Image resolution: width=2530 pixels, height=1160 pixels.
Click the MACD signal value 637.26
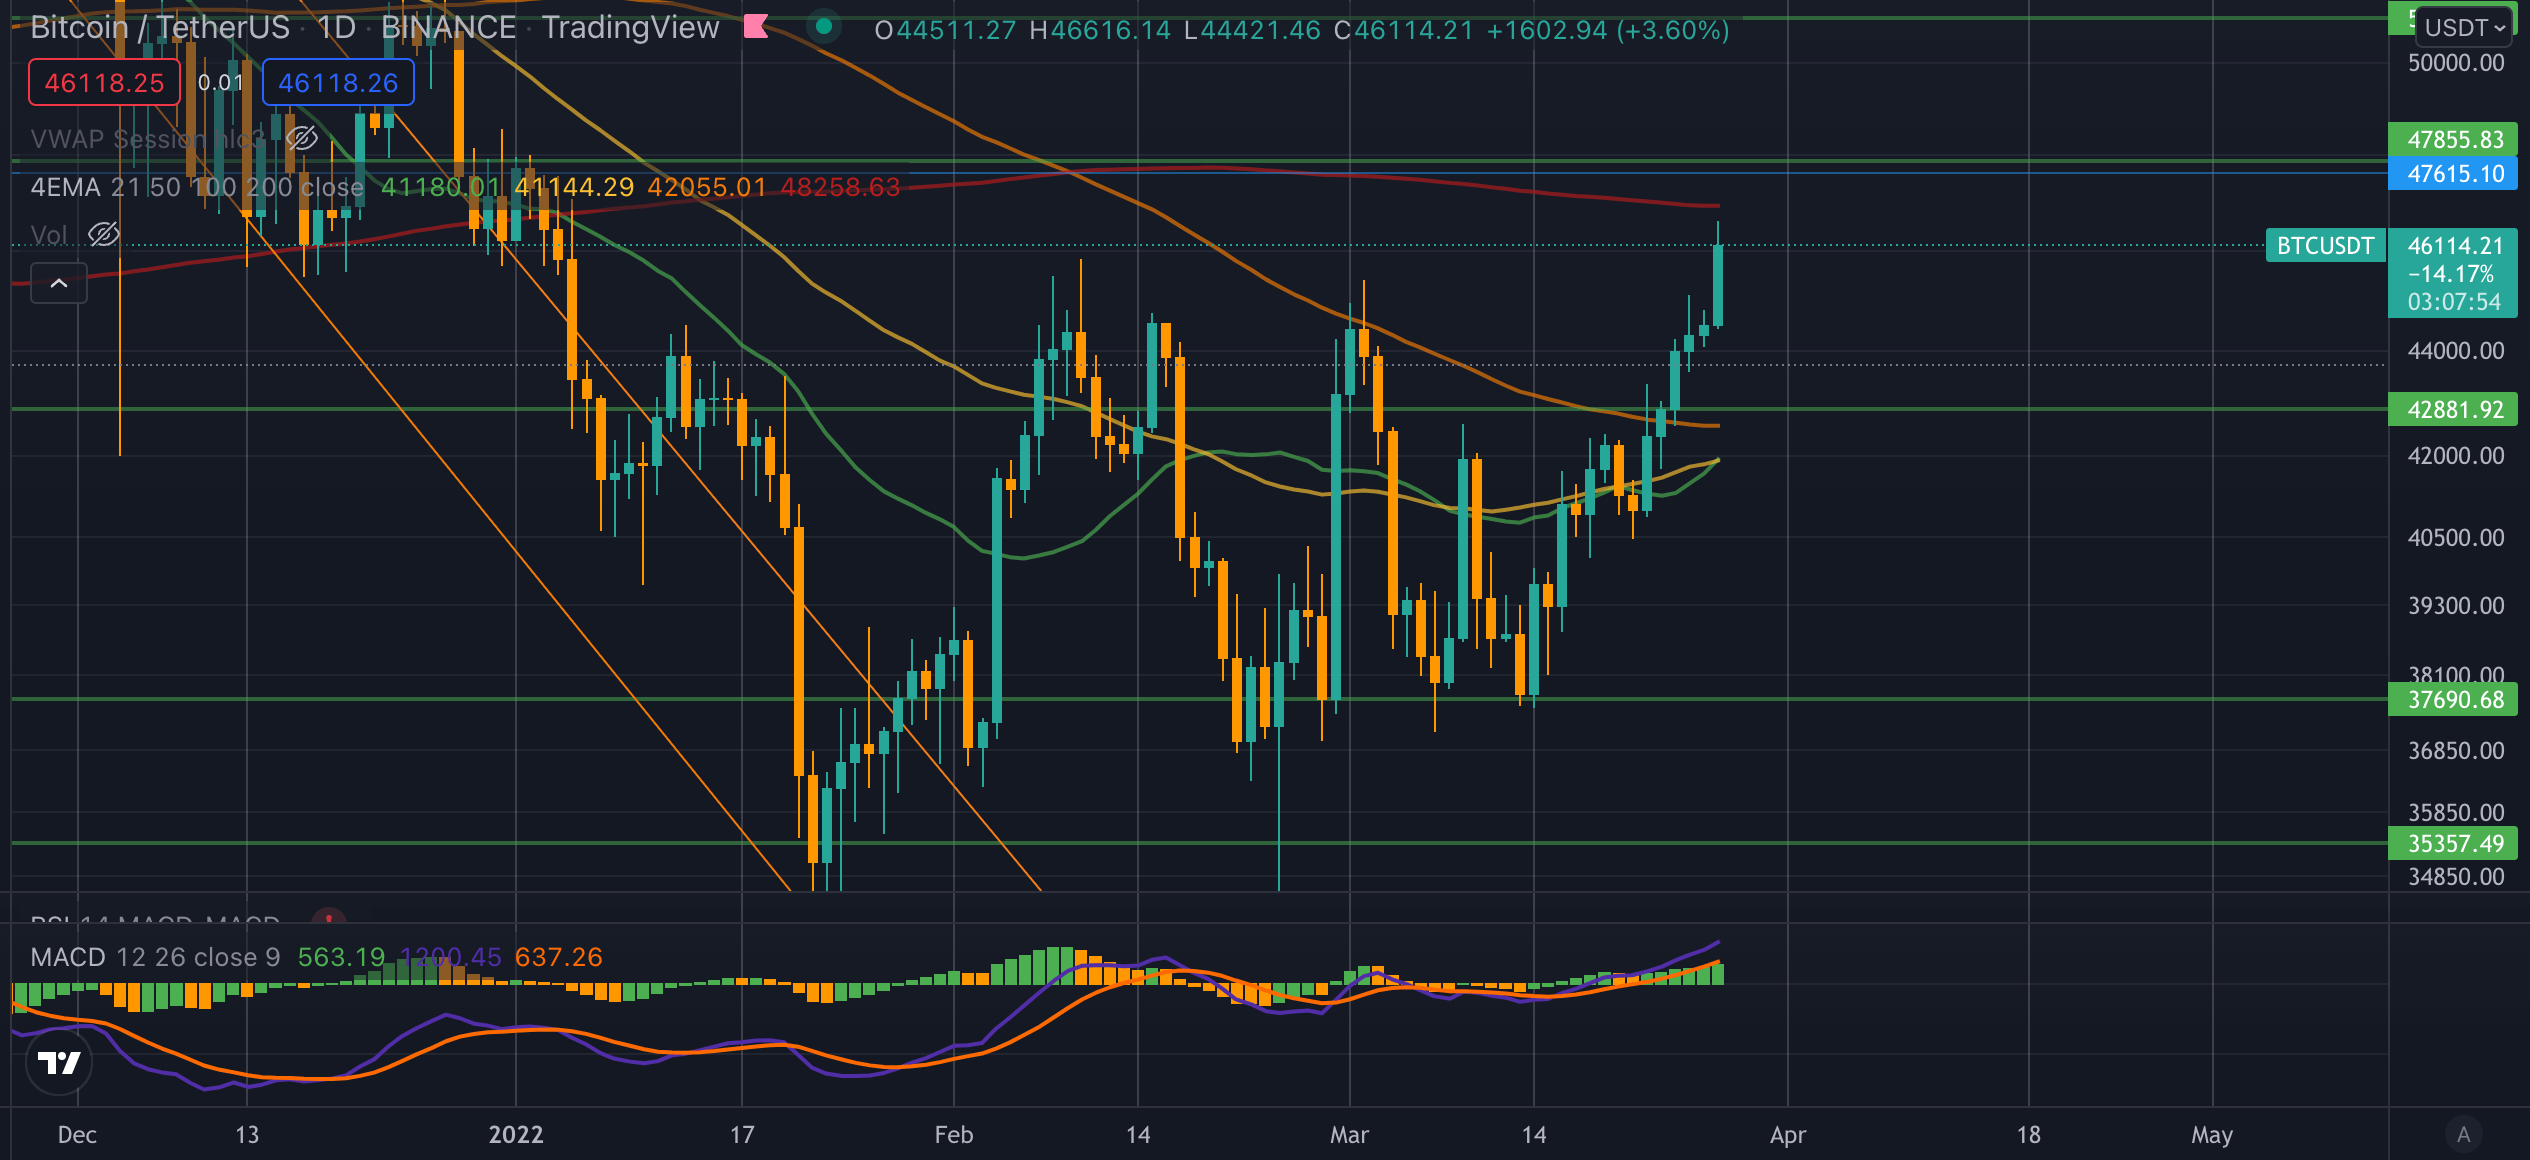(x=559, y=957)
